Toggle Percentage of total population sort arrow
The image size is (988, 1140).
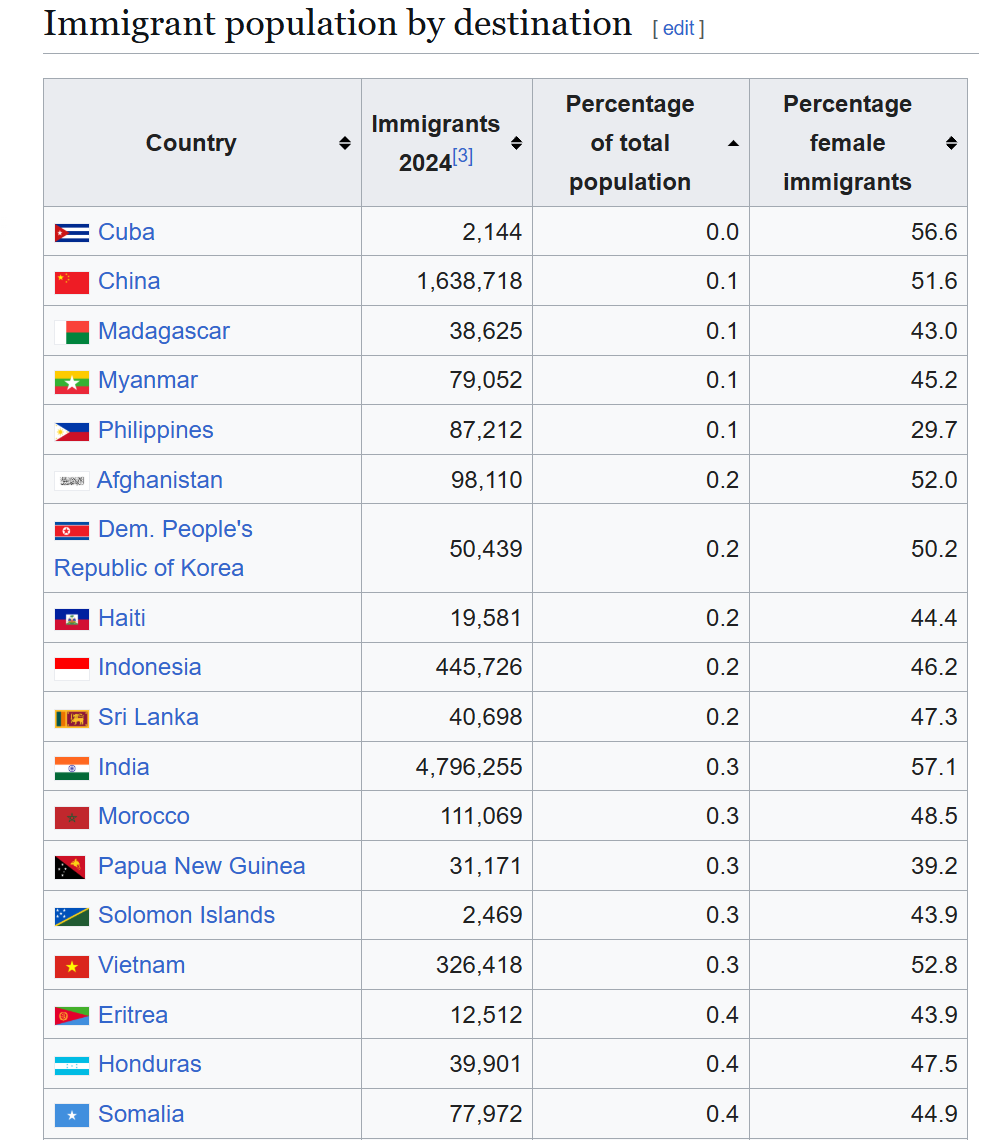(x=734, y=143)
